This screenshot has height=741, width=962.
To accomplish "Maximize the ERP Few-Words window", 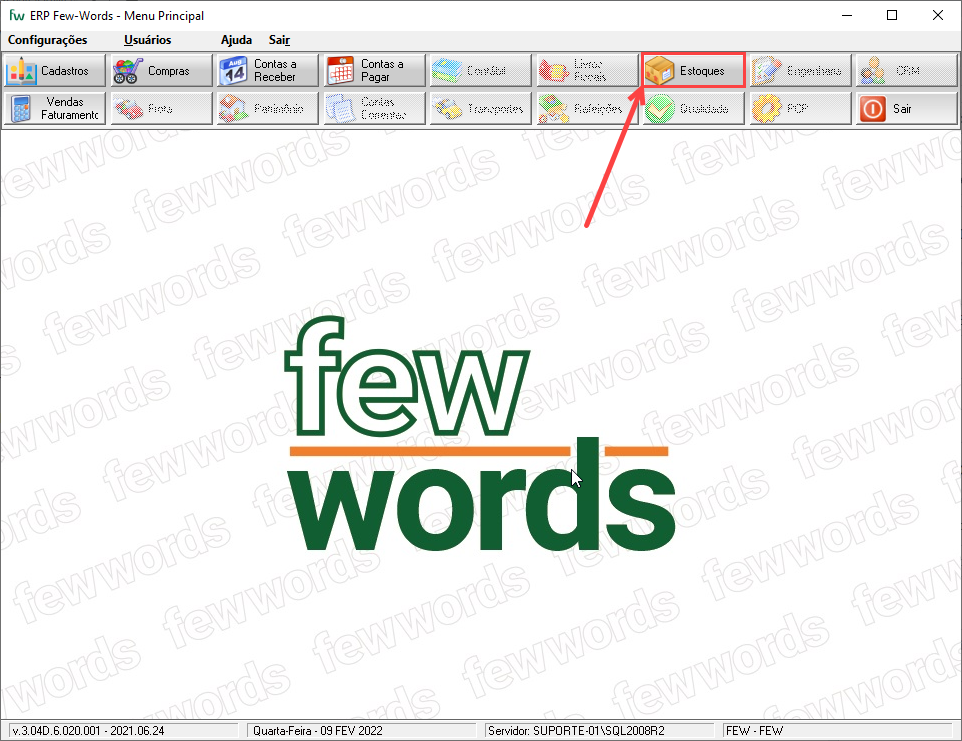I will pos(892,15).
